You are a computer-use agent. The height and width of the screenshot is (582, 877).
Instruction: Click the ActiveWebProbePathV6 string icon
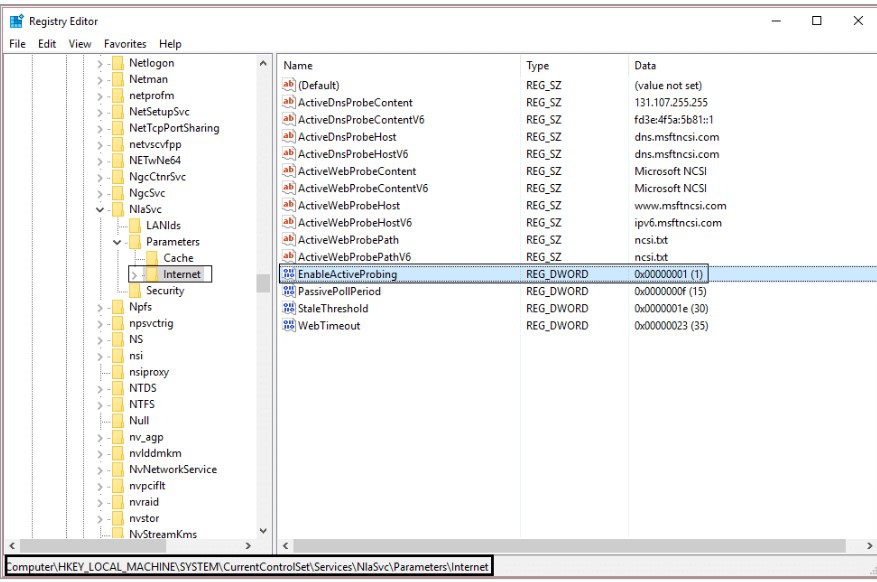289,257
